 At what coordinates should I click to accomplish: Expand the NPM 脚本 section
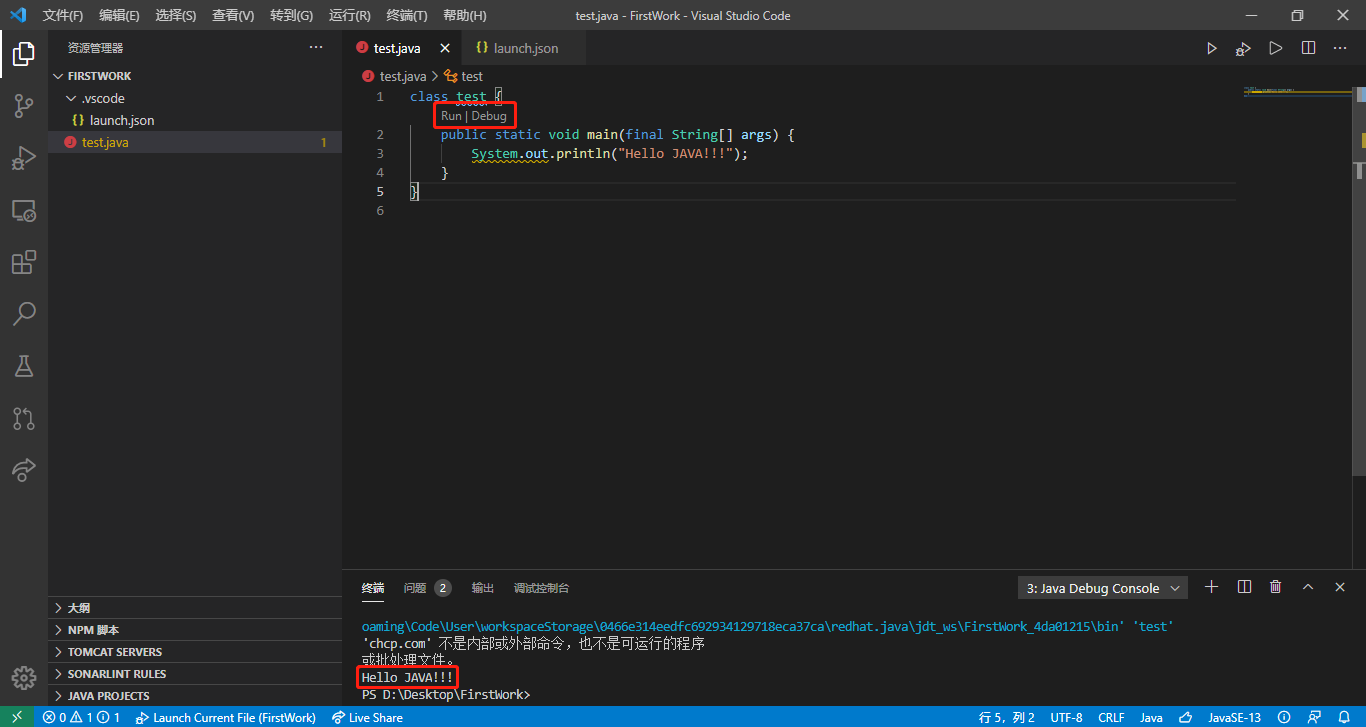[195, 630]
